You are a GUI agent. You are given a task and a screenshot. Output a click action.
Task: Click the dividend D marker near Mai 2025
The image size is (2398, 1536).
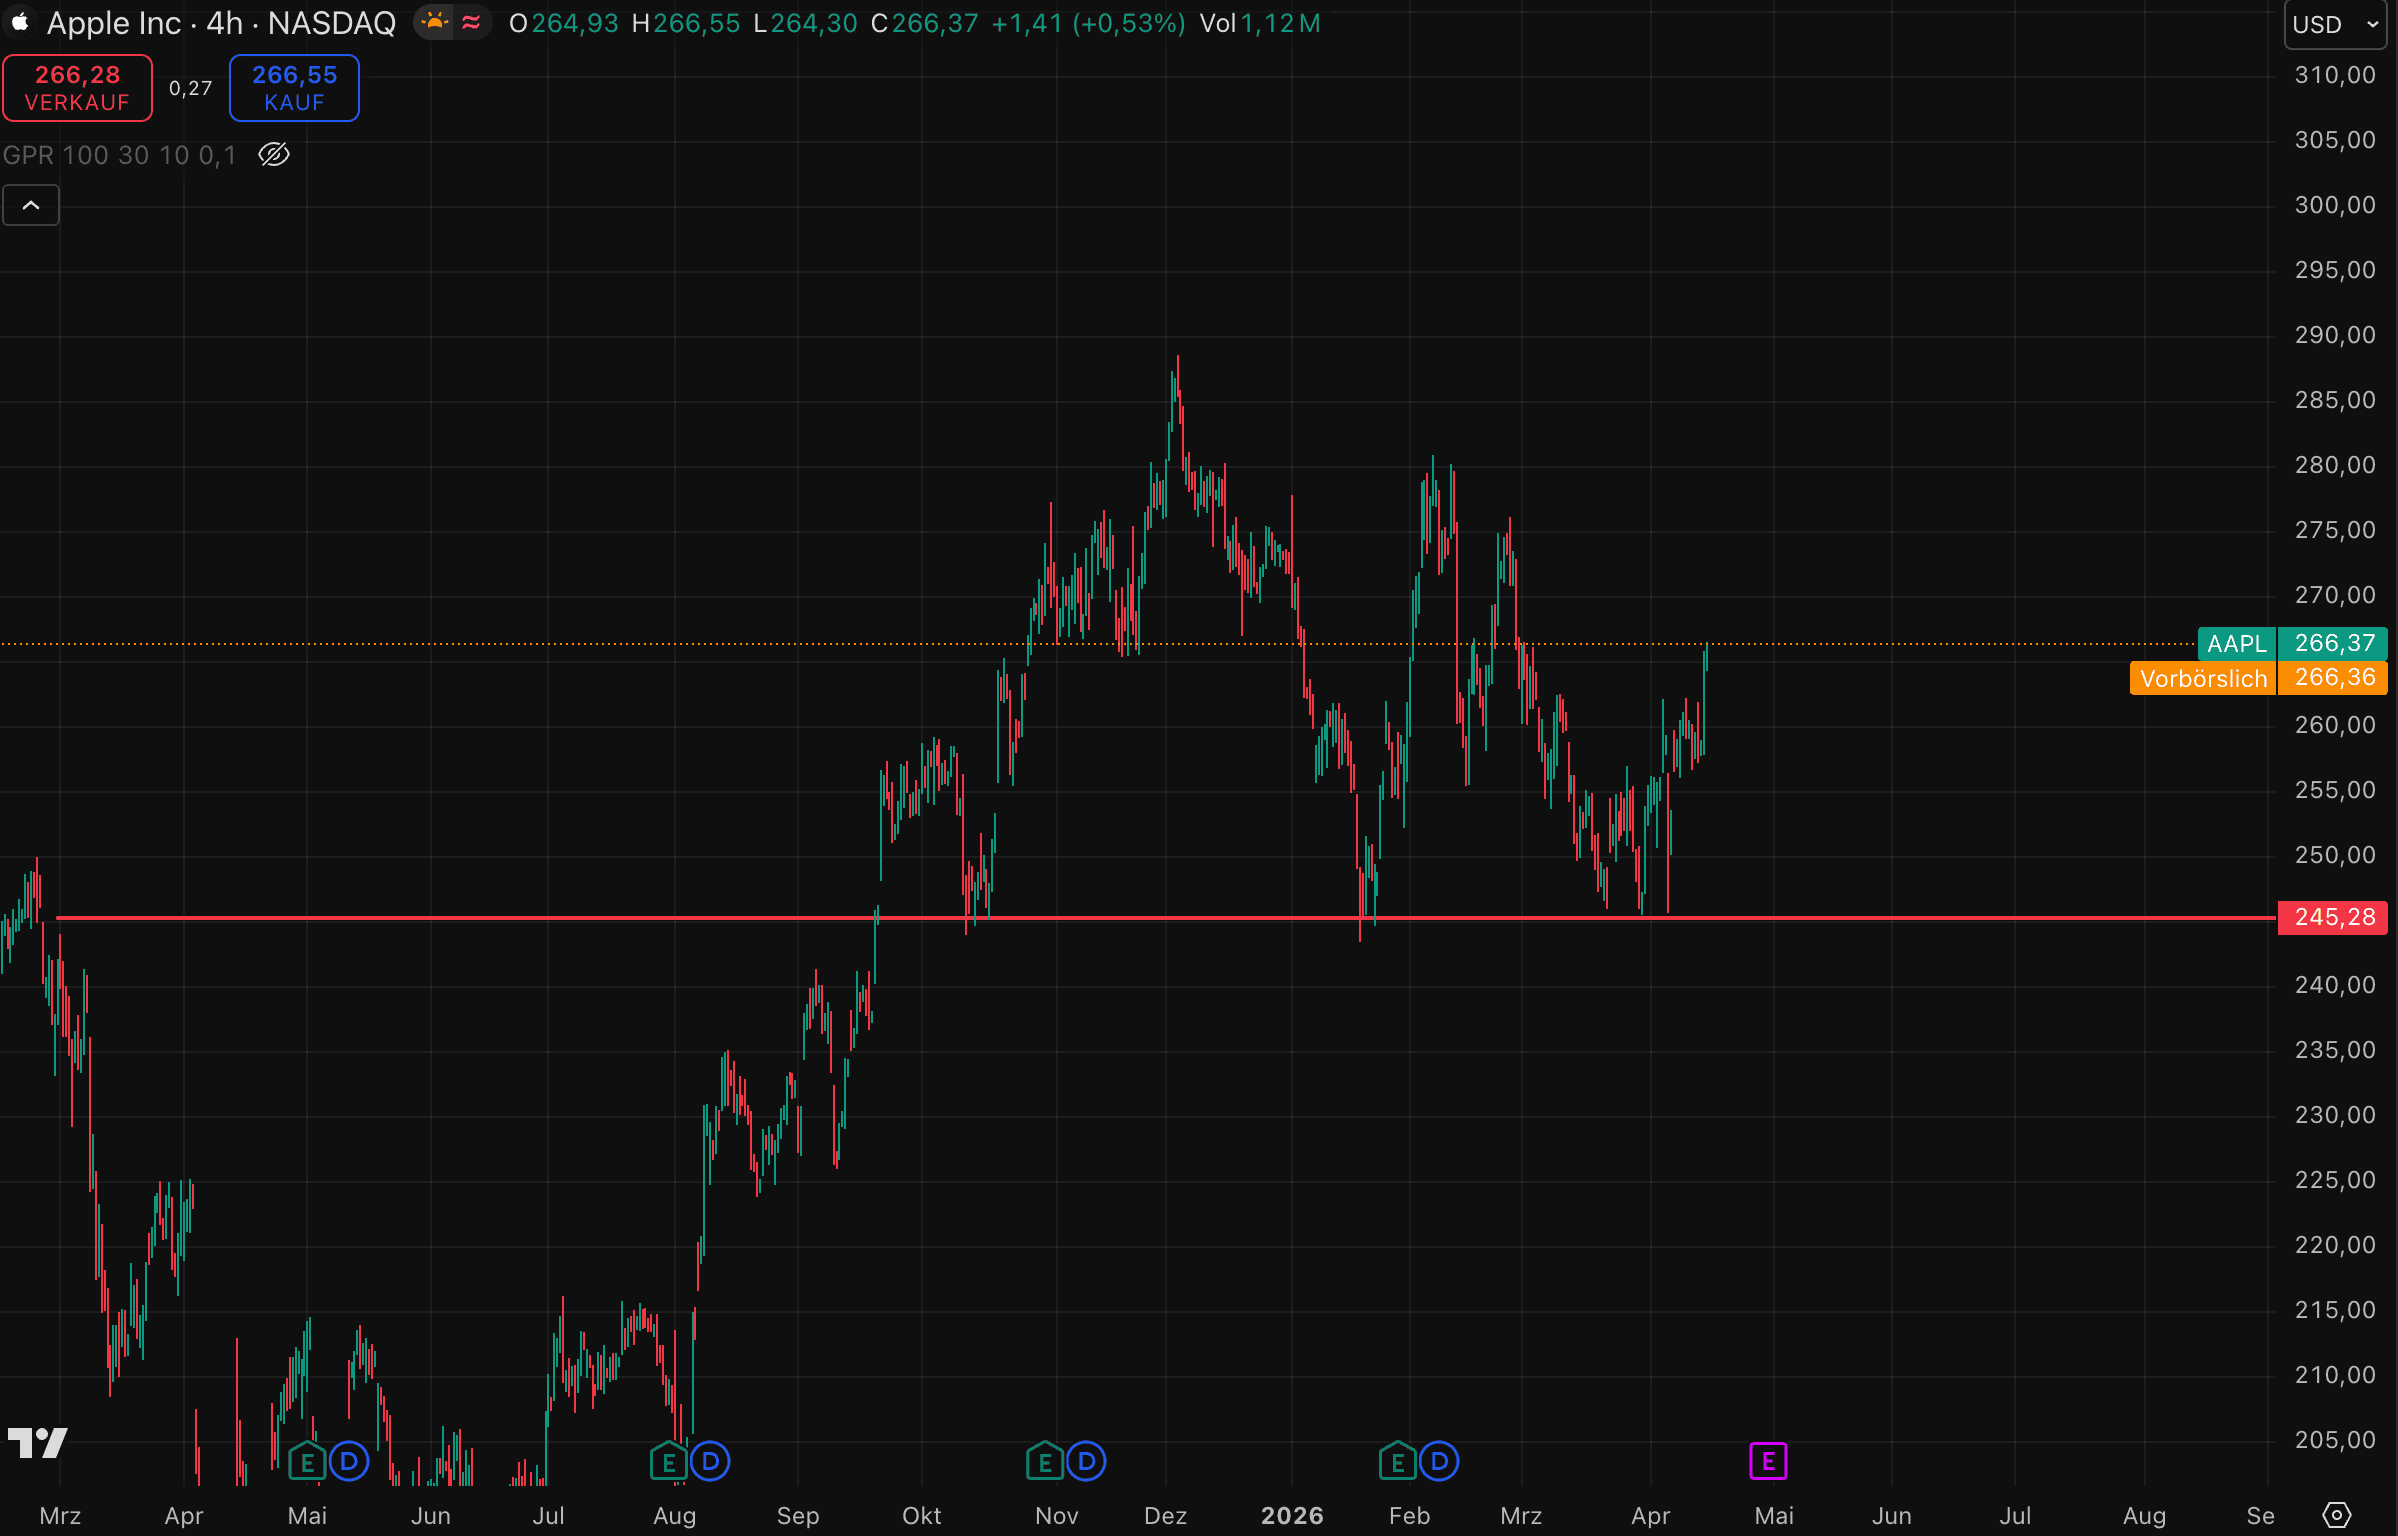pyautogui.click(x=349, y=1462)
